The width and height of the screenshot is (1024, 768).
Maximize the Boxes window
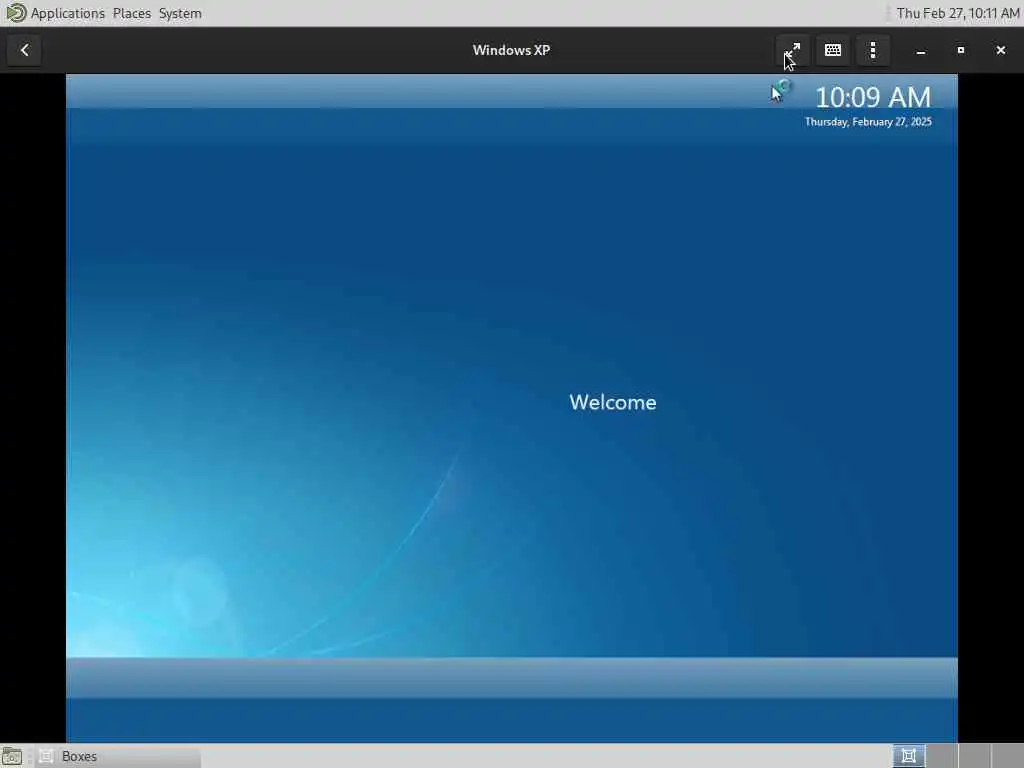961,50
